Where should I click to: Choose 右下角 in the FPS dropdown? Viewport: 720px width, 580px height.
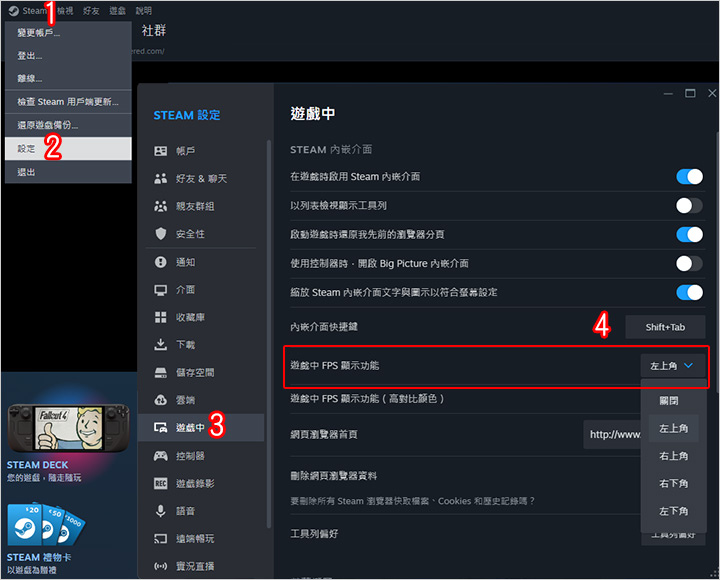[x=674, y=484]
